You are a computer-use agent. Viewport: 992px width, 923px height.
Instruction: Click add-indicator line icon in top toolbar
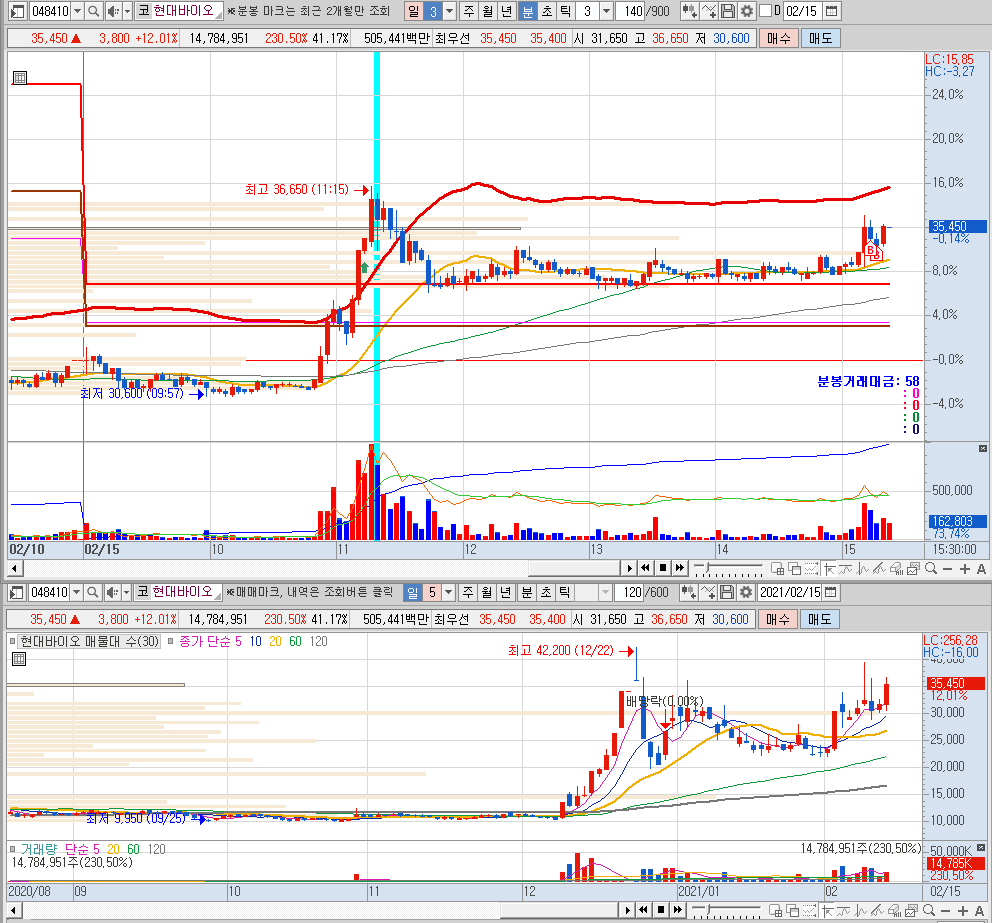(709, 11)
